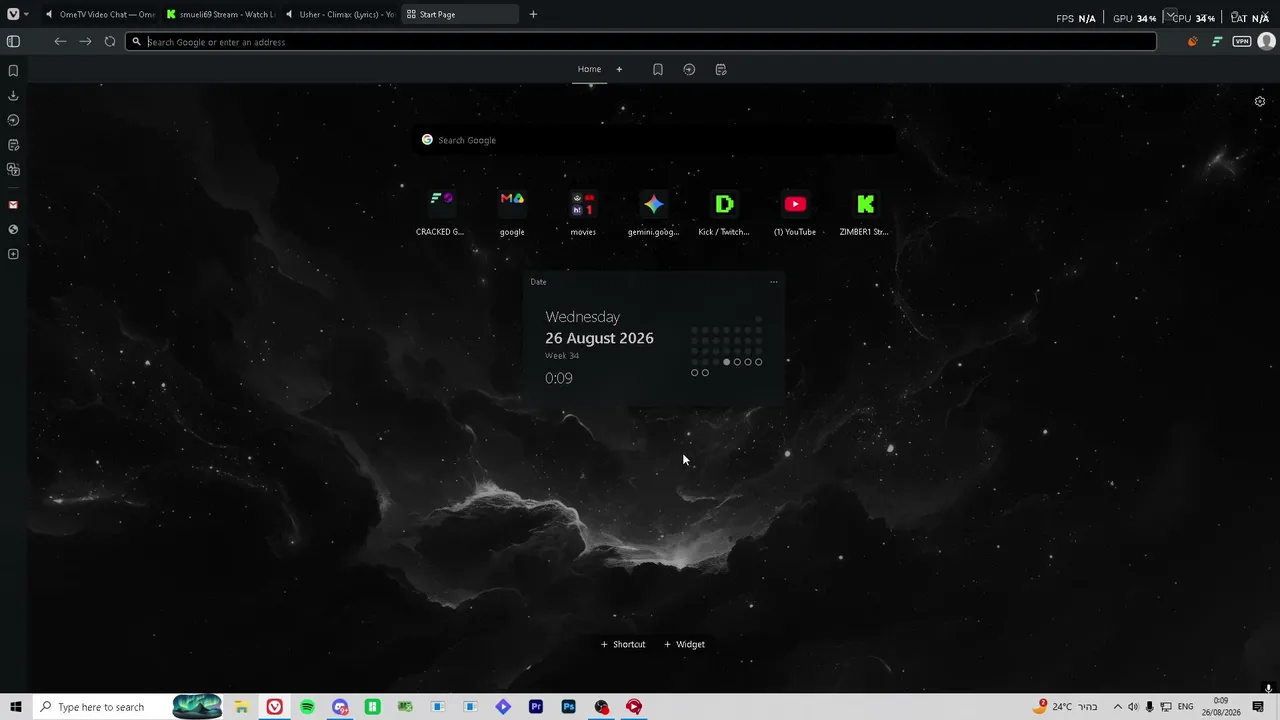Open the History panel in sidebar

13,120
